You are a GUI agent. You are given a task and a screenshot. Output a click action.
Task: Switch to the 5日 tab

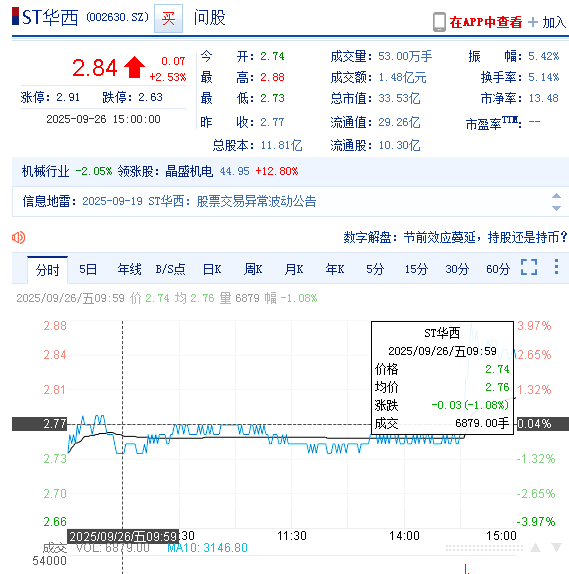[x=88, y=269]
